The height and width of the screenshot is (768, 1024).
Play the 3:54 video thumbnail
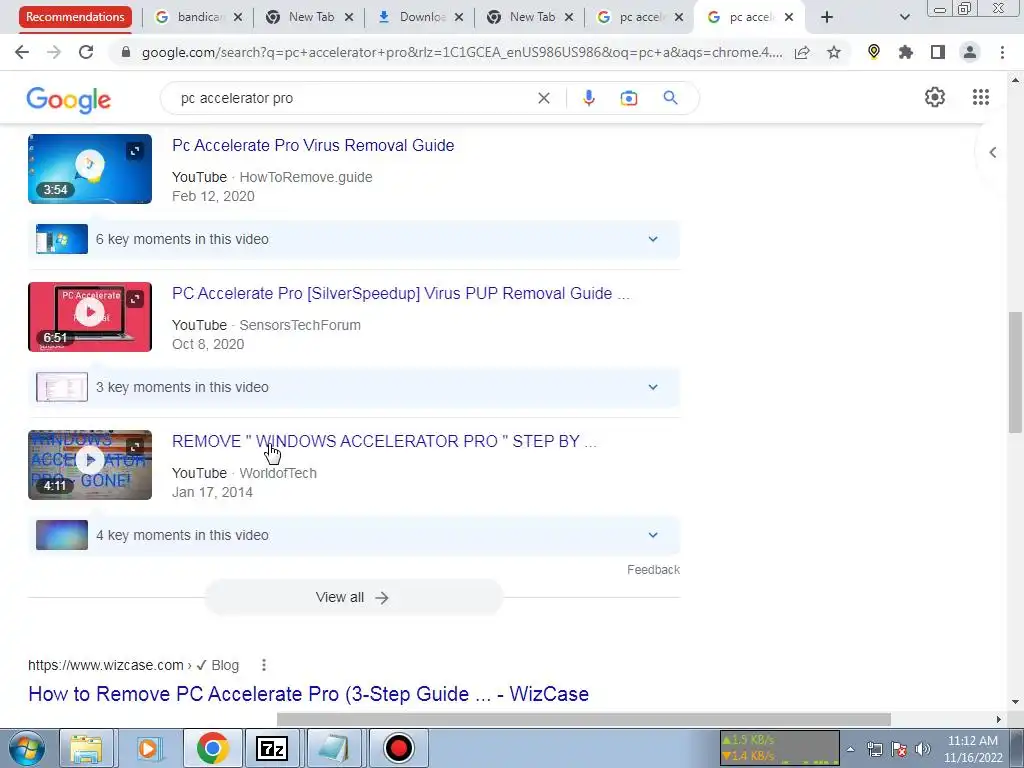click(90, 168)
